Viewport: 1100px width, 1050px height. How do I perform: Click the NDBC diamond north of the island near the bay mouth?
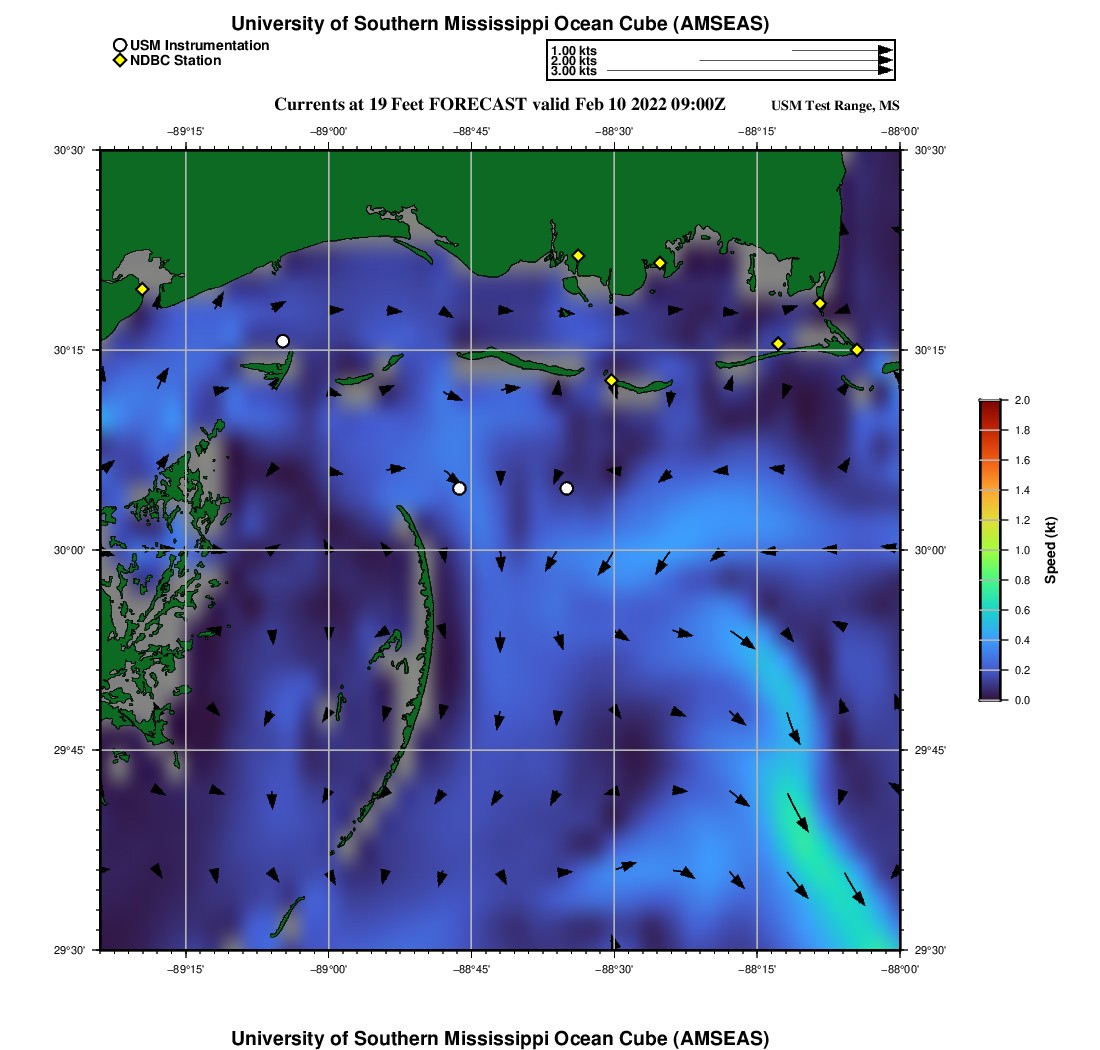pyautogui.click(x=819, y=304)
